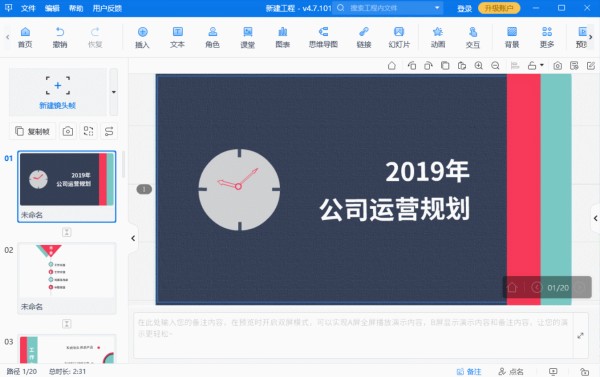This screenshot has height=377, width=600.
Task: Click the status bar presentation screen icon
Action: click(553, 372)
